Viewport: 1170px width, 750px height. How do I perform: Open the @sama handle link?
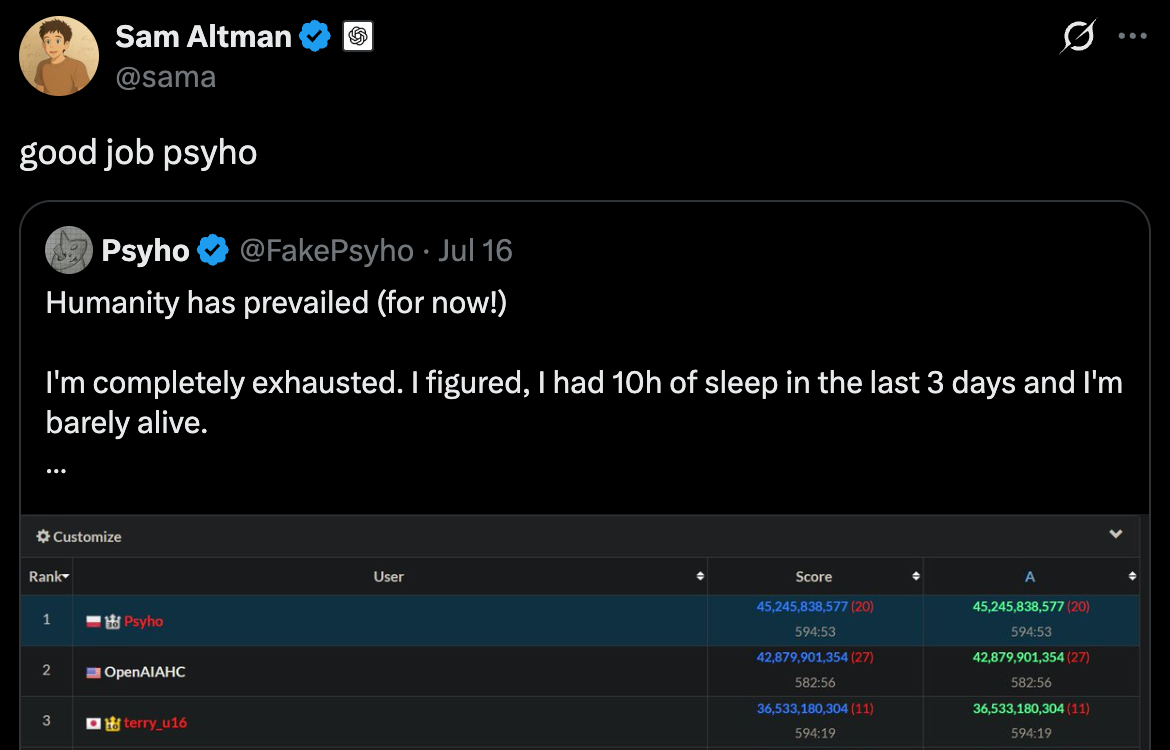[165, 77]
